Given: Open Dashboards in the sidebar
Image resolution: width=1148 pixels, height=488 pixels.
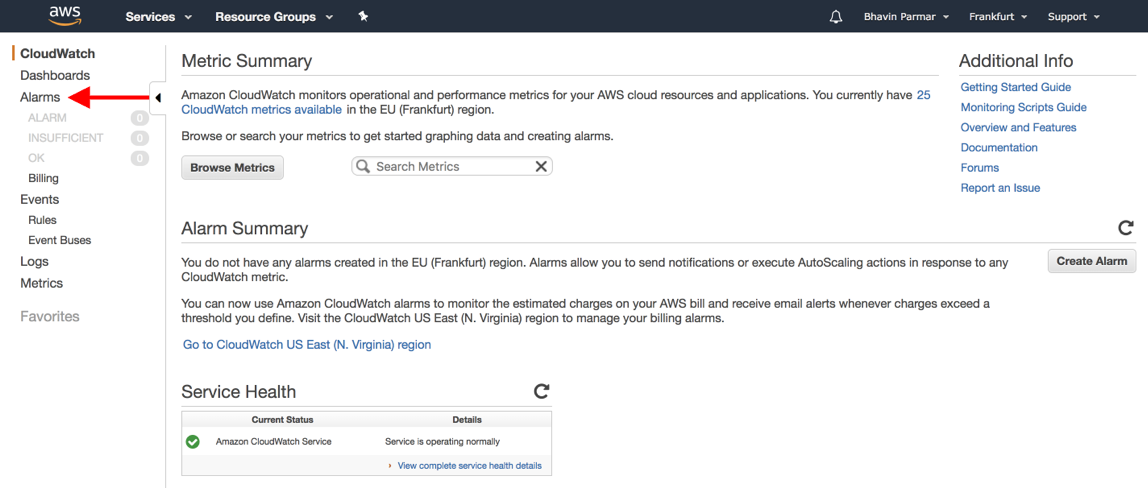Looking at the screenshot, I should click(x=55, y=75).
